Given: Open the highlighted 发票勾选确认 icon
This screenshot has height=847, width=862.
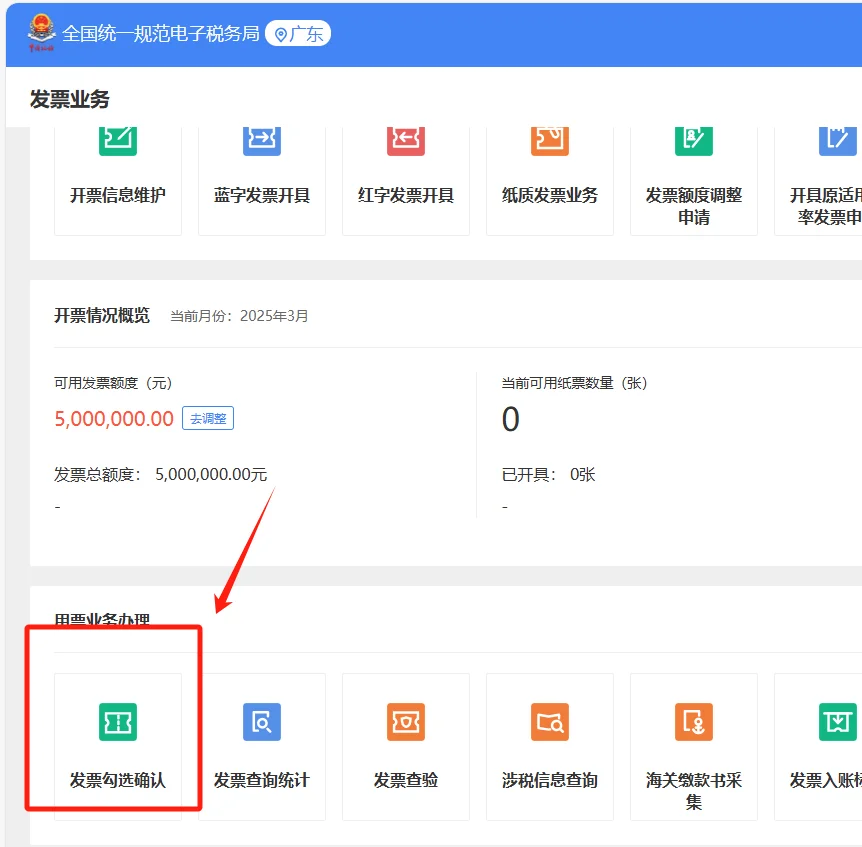Looking at the screenshot, I should point(117,745).
